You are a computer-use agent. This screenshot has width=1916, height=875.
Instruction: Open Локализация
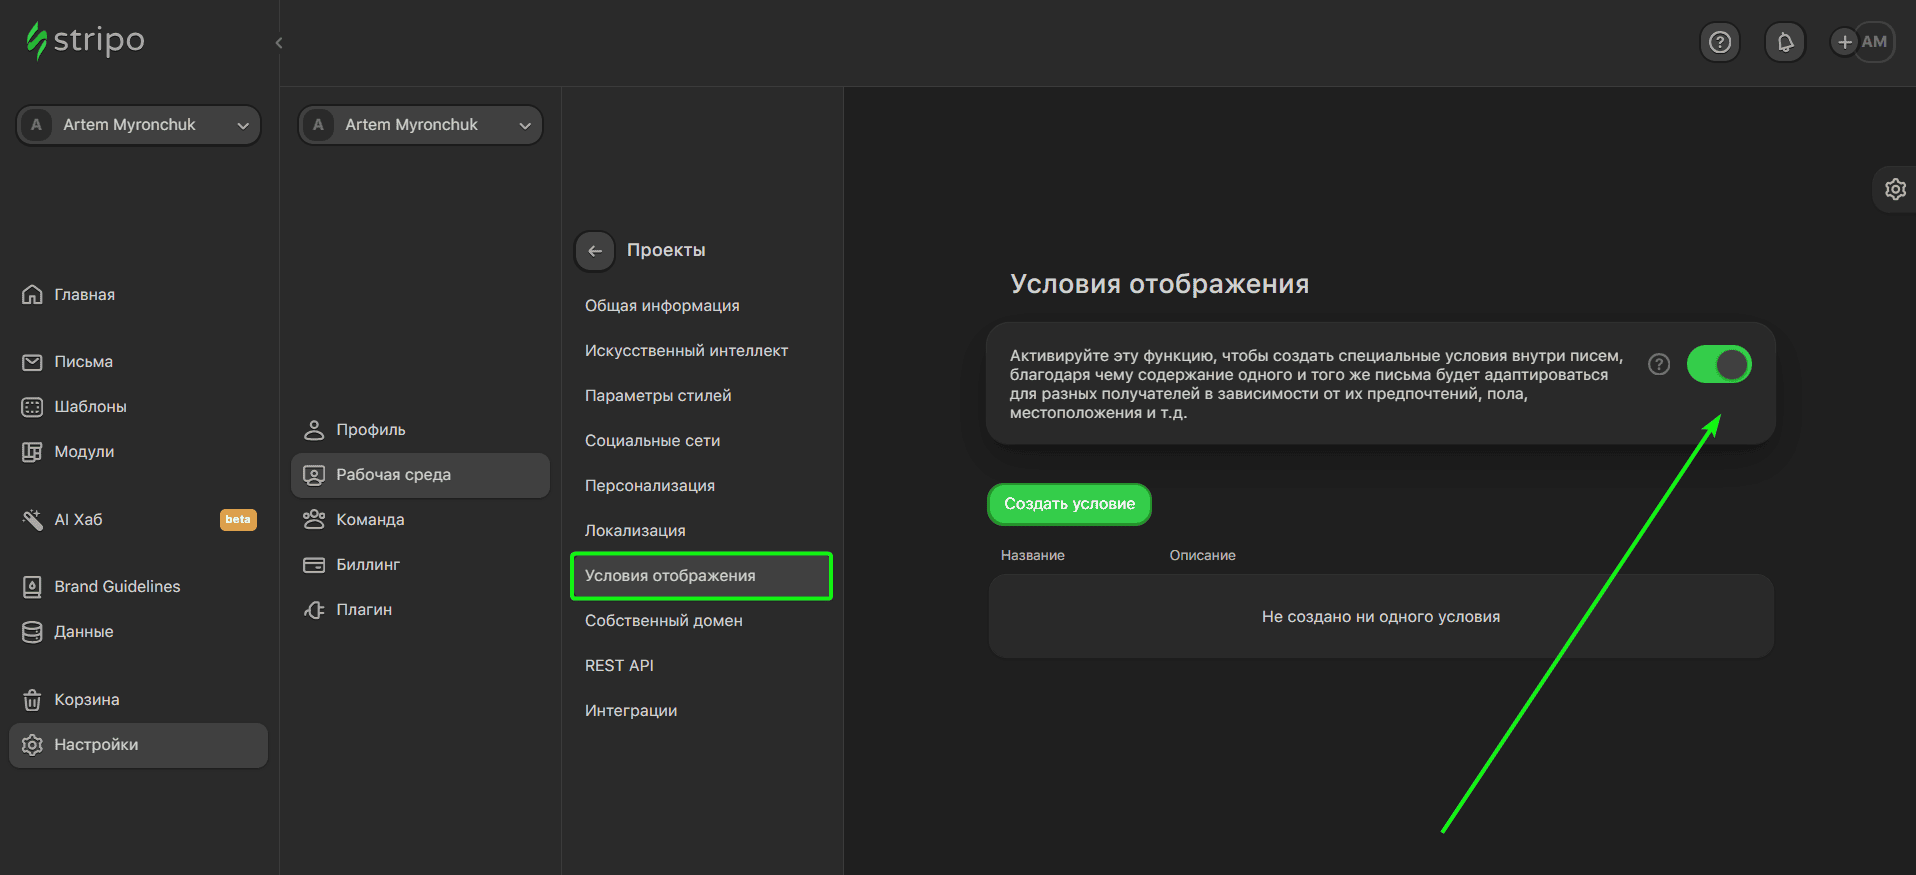coord(635,531)
